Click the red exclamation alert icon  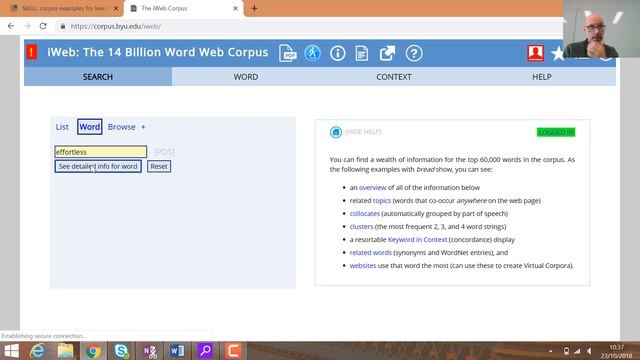(x=31, y=52)
